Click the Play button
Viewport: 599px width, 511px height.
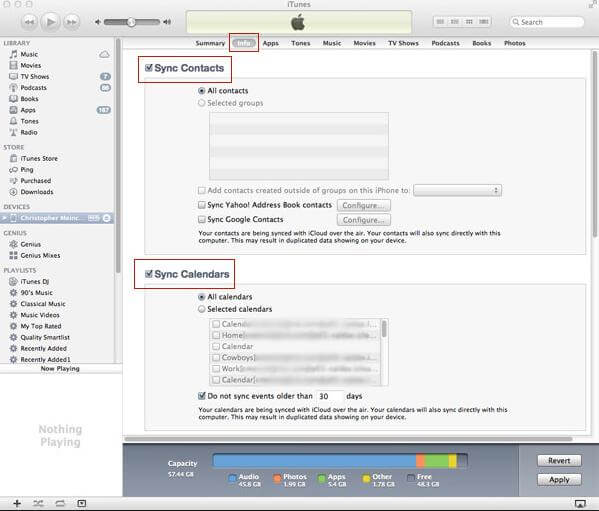(50, 22)
